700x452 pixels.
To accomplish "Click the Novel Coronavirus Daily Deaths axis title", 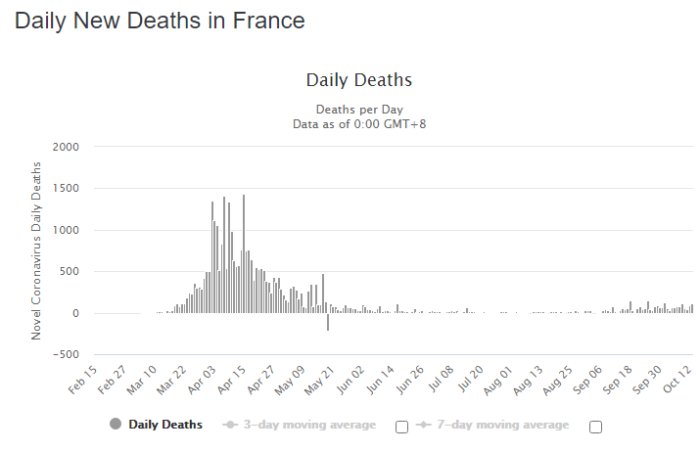I will [36, 251].
